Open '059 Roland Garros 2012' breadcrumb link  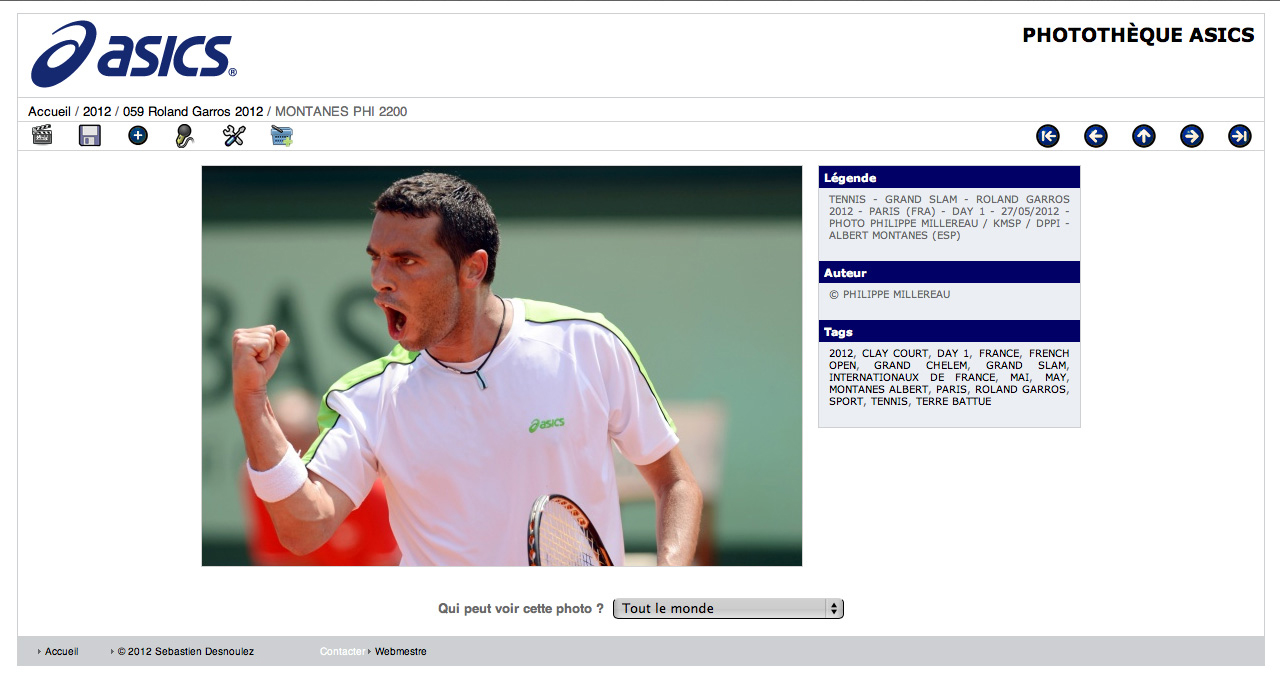coord(193,112)
